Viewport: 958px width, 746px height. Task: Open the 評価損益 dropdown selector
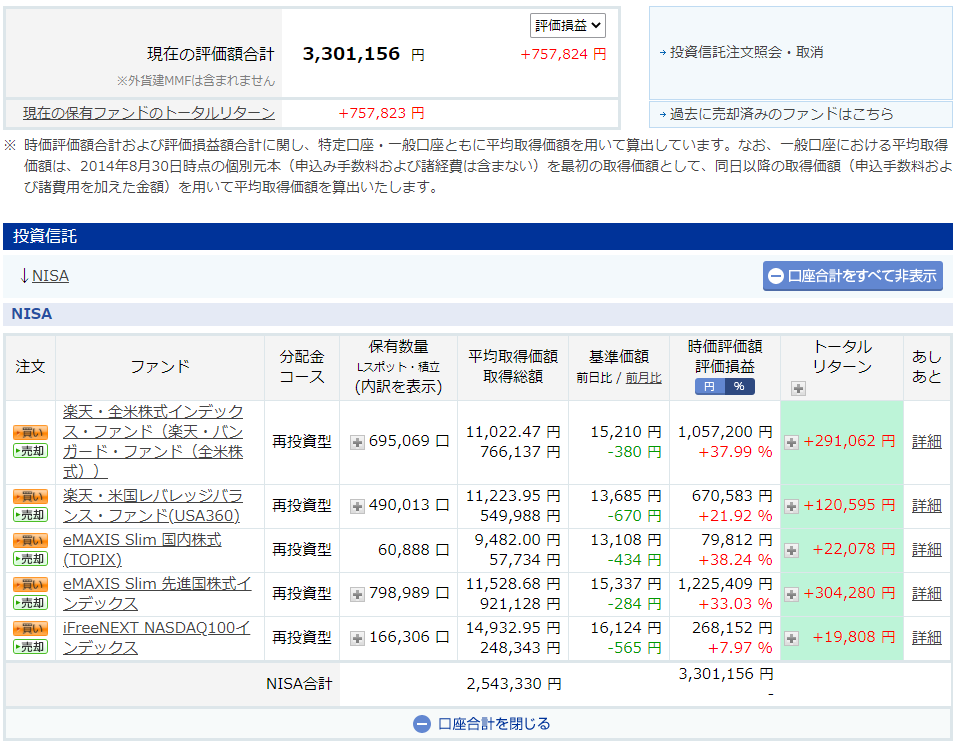[568, 26]
